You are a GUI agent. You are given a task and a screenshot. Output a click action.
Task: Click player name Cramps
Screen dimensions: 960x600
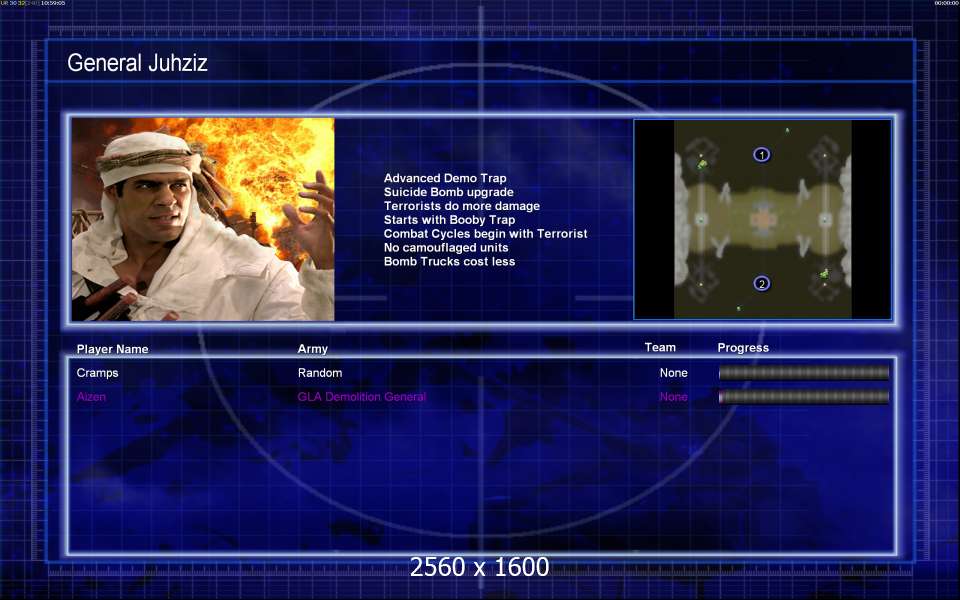point(97,373)
